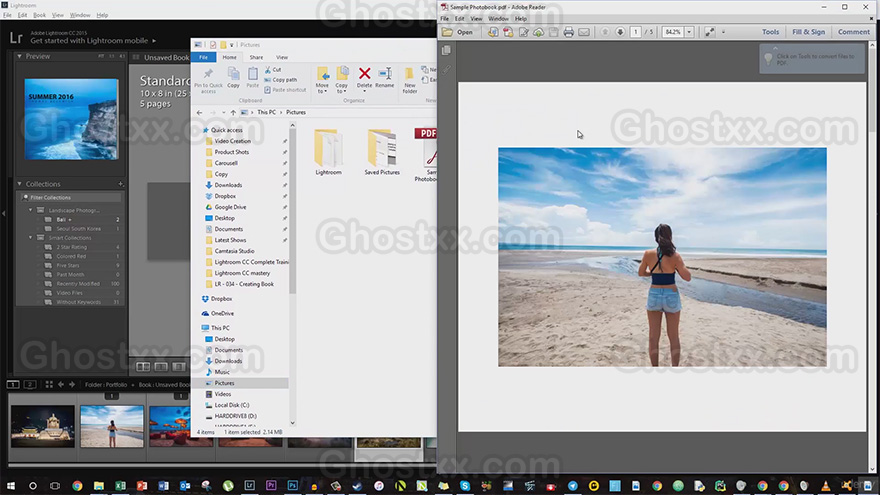Click the Save disk icon in Adobe Reader
This screenshot has height=495, width=880.
pos(553,32)
